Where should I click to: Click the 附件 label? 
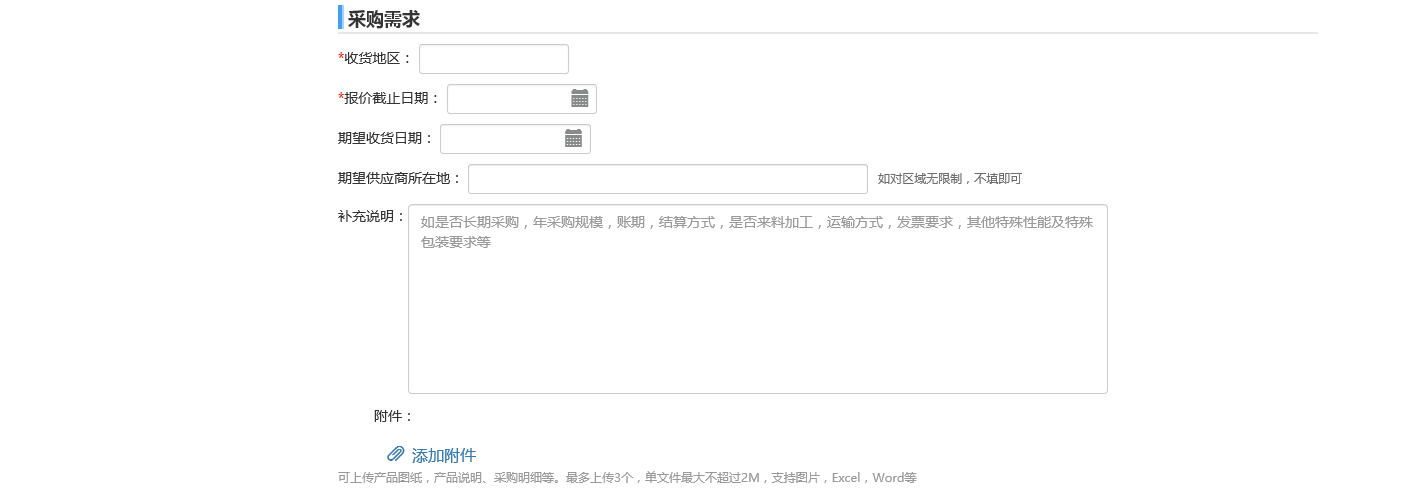394,416
